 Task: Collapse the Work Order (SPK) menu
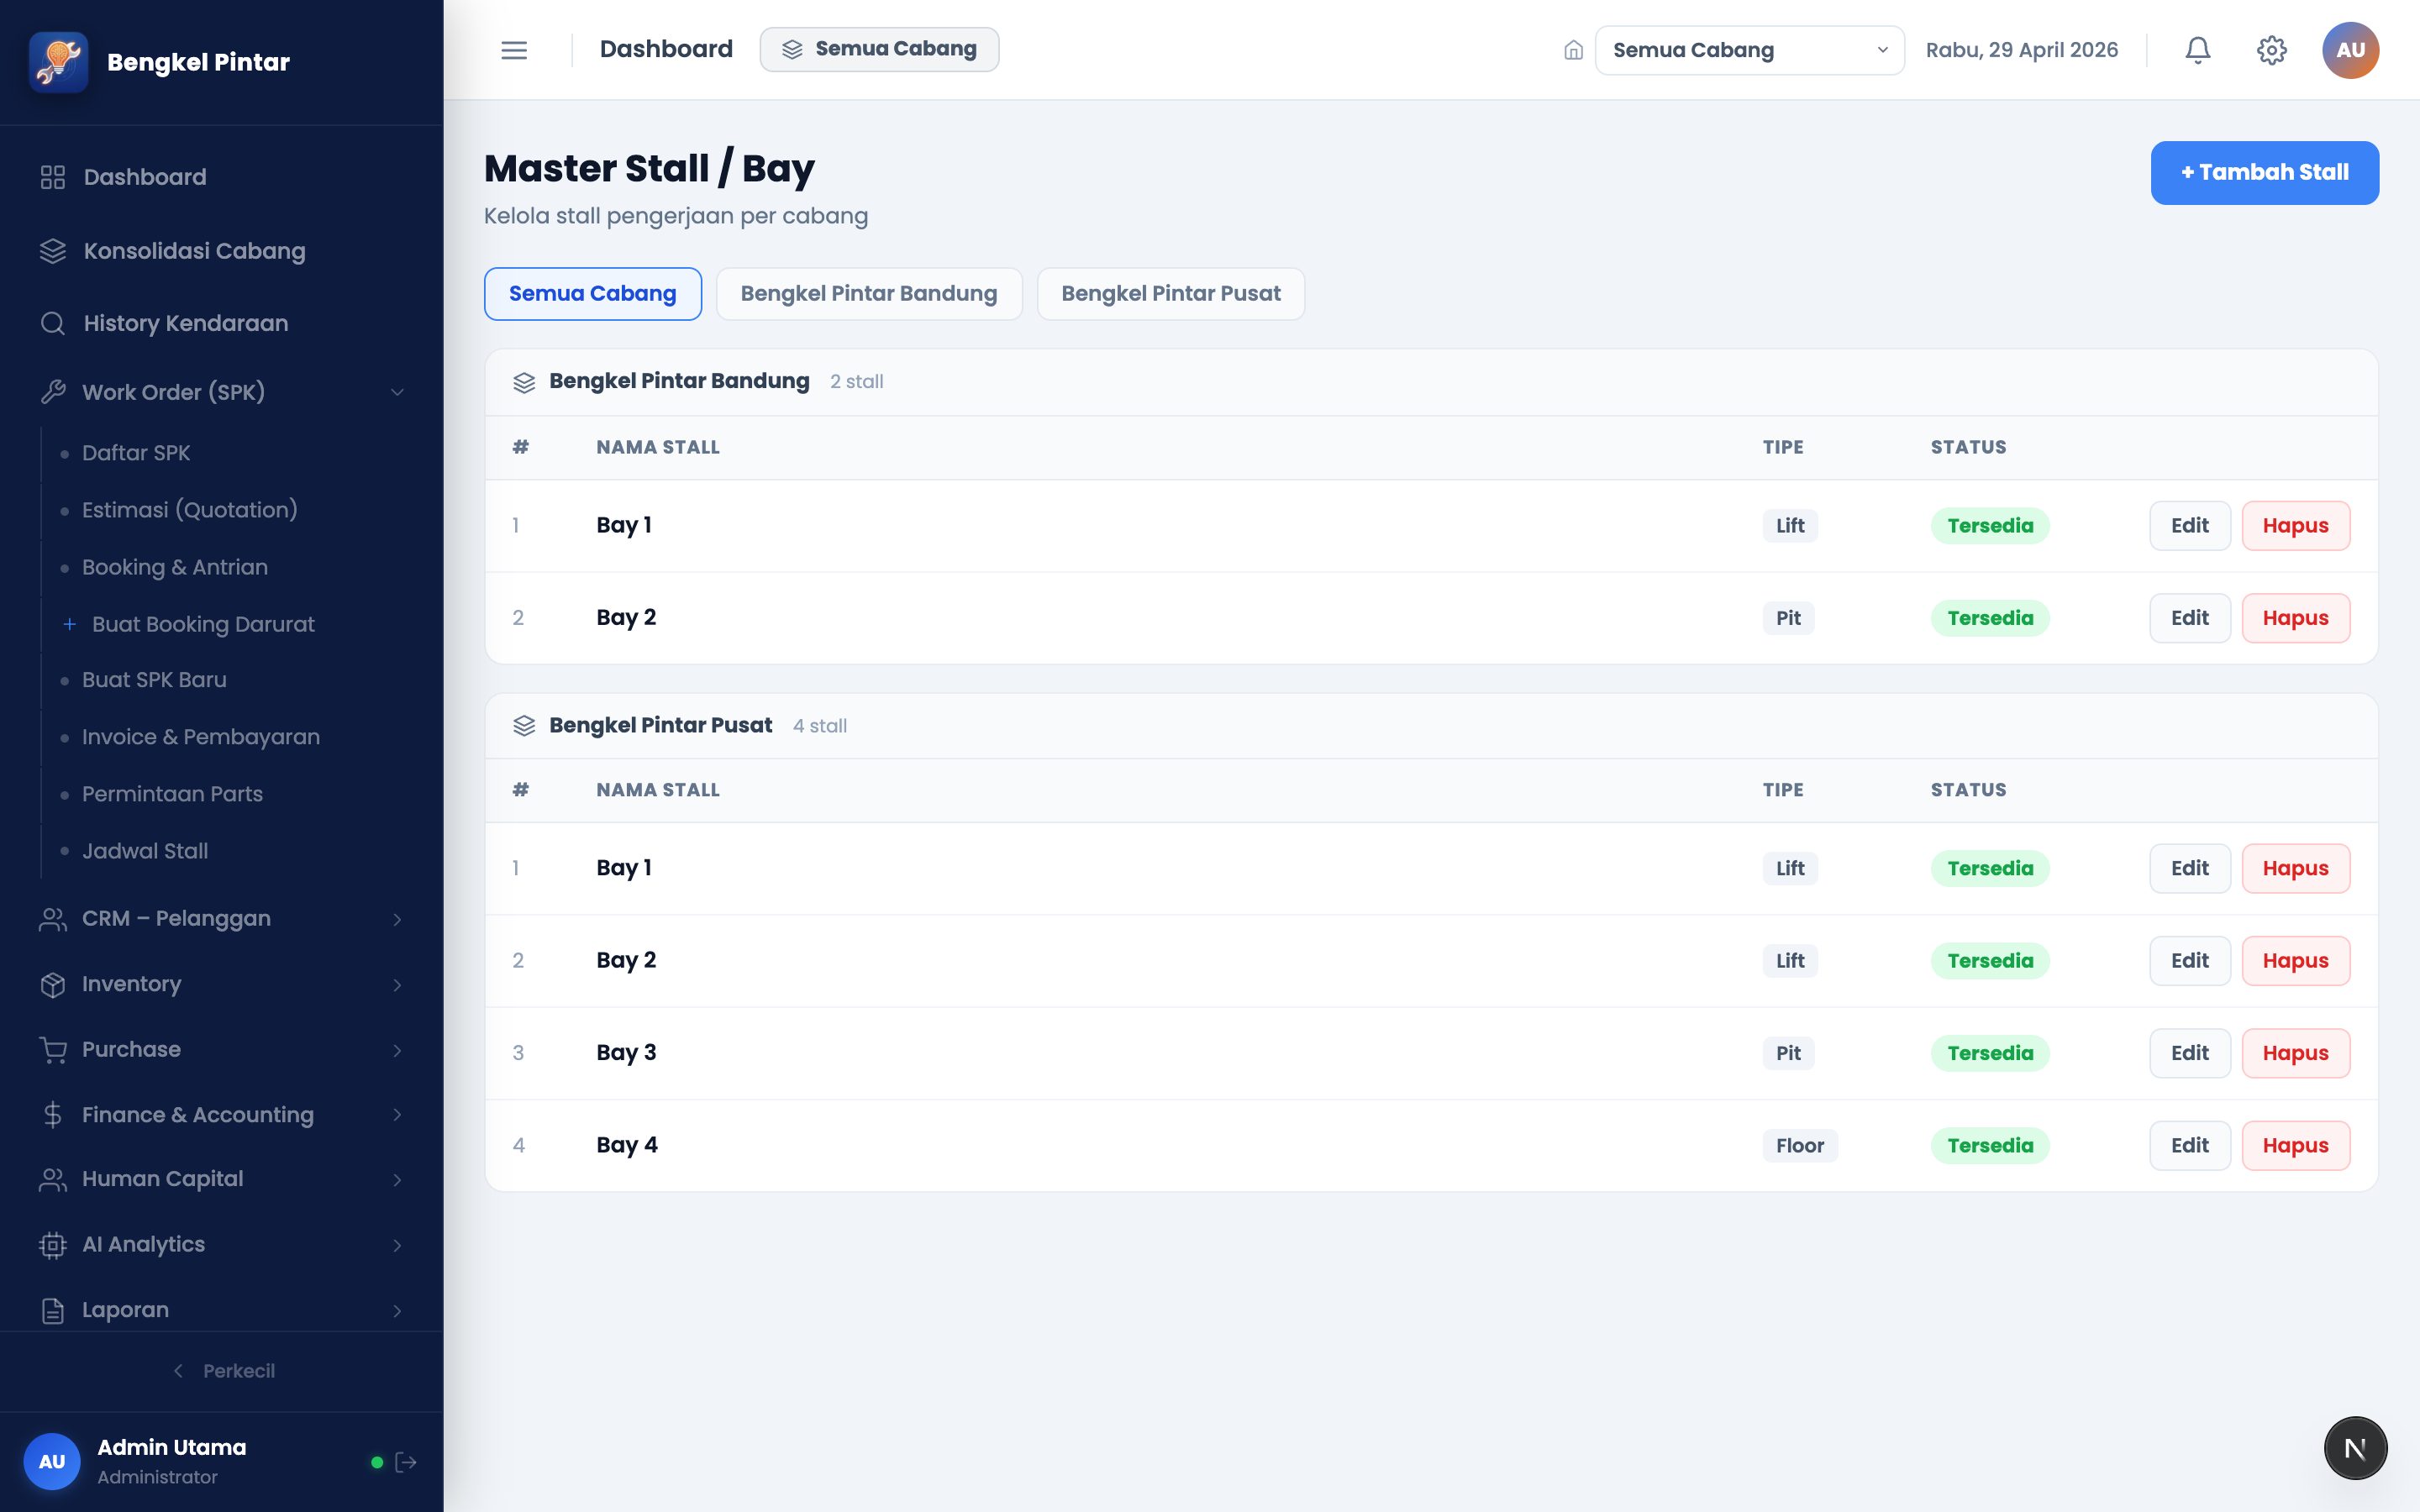[221, 392]
